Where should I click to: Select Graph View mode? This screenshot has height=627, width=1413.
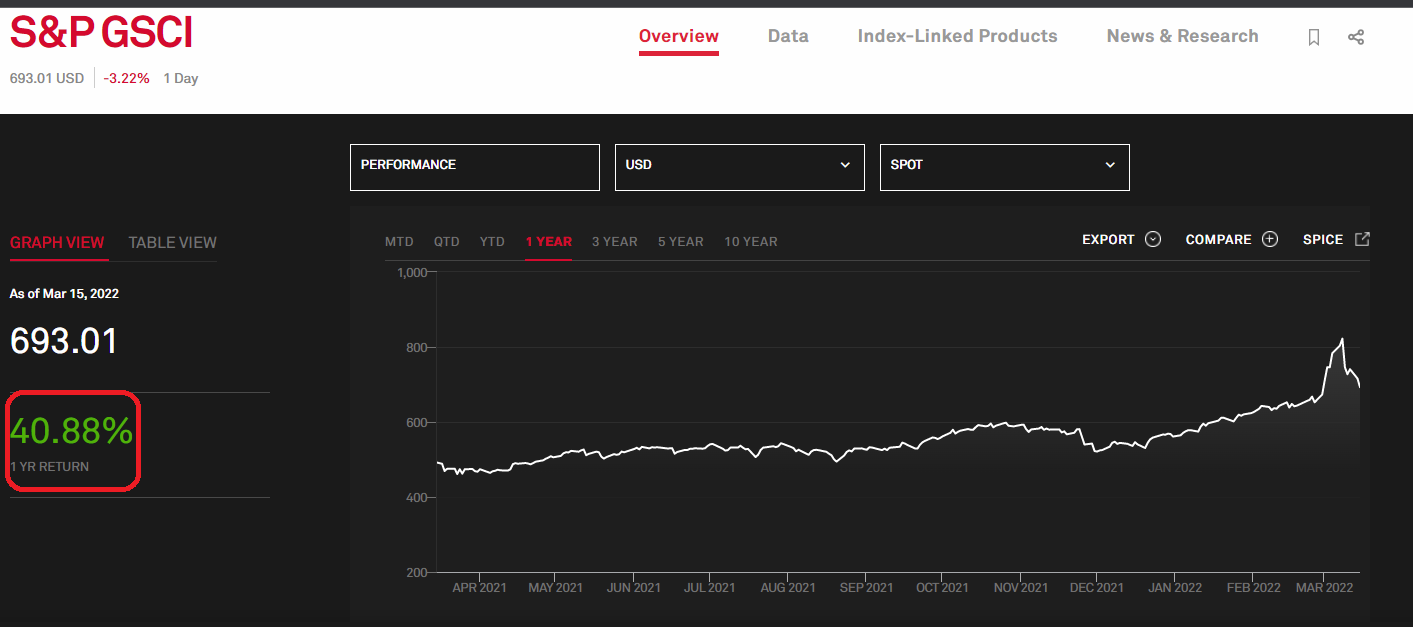(x=57, y=242)
